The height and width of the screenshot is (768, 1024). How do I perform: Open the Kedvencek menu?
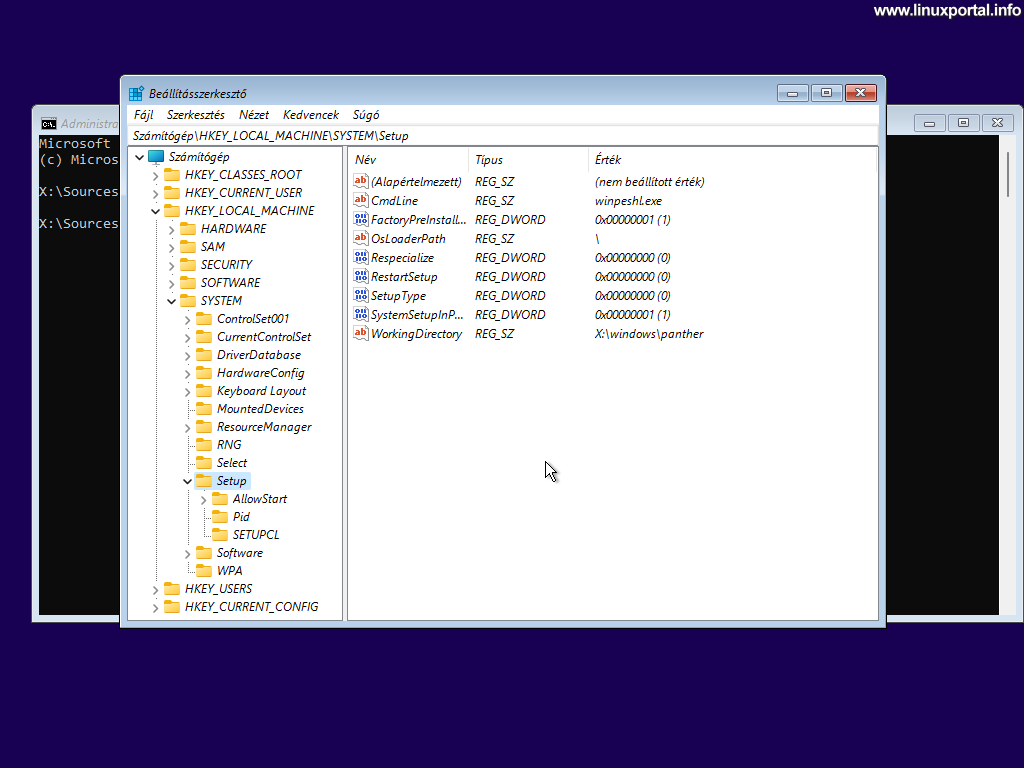pos(311,114)
